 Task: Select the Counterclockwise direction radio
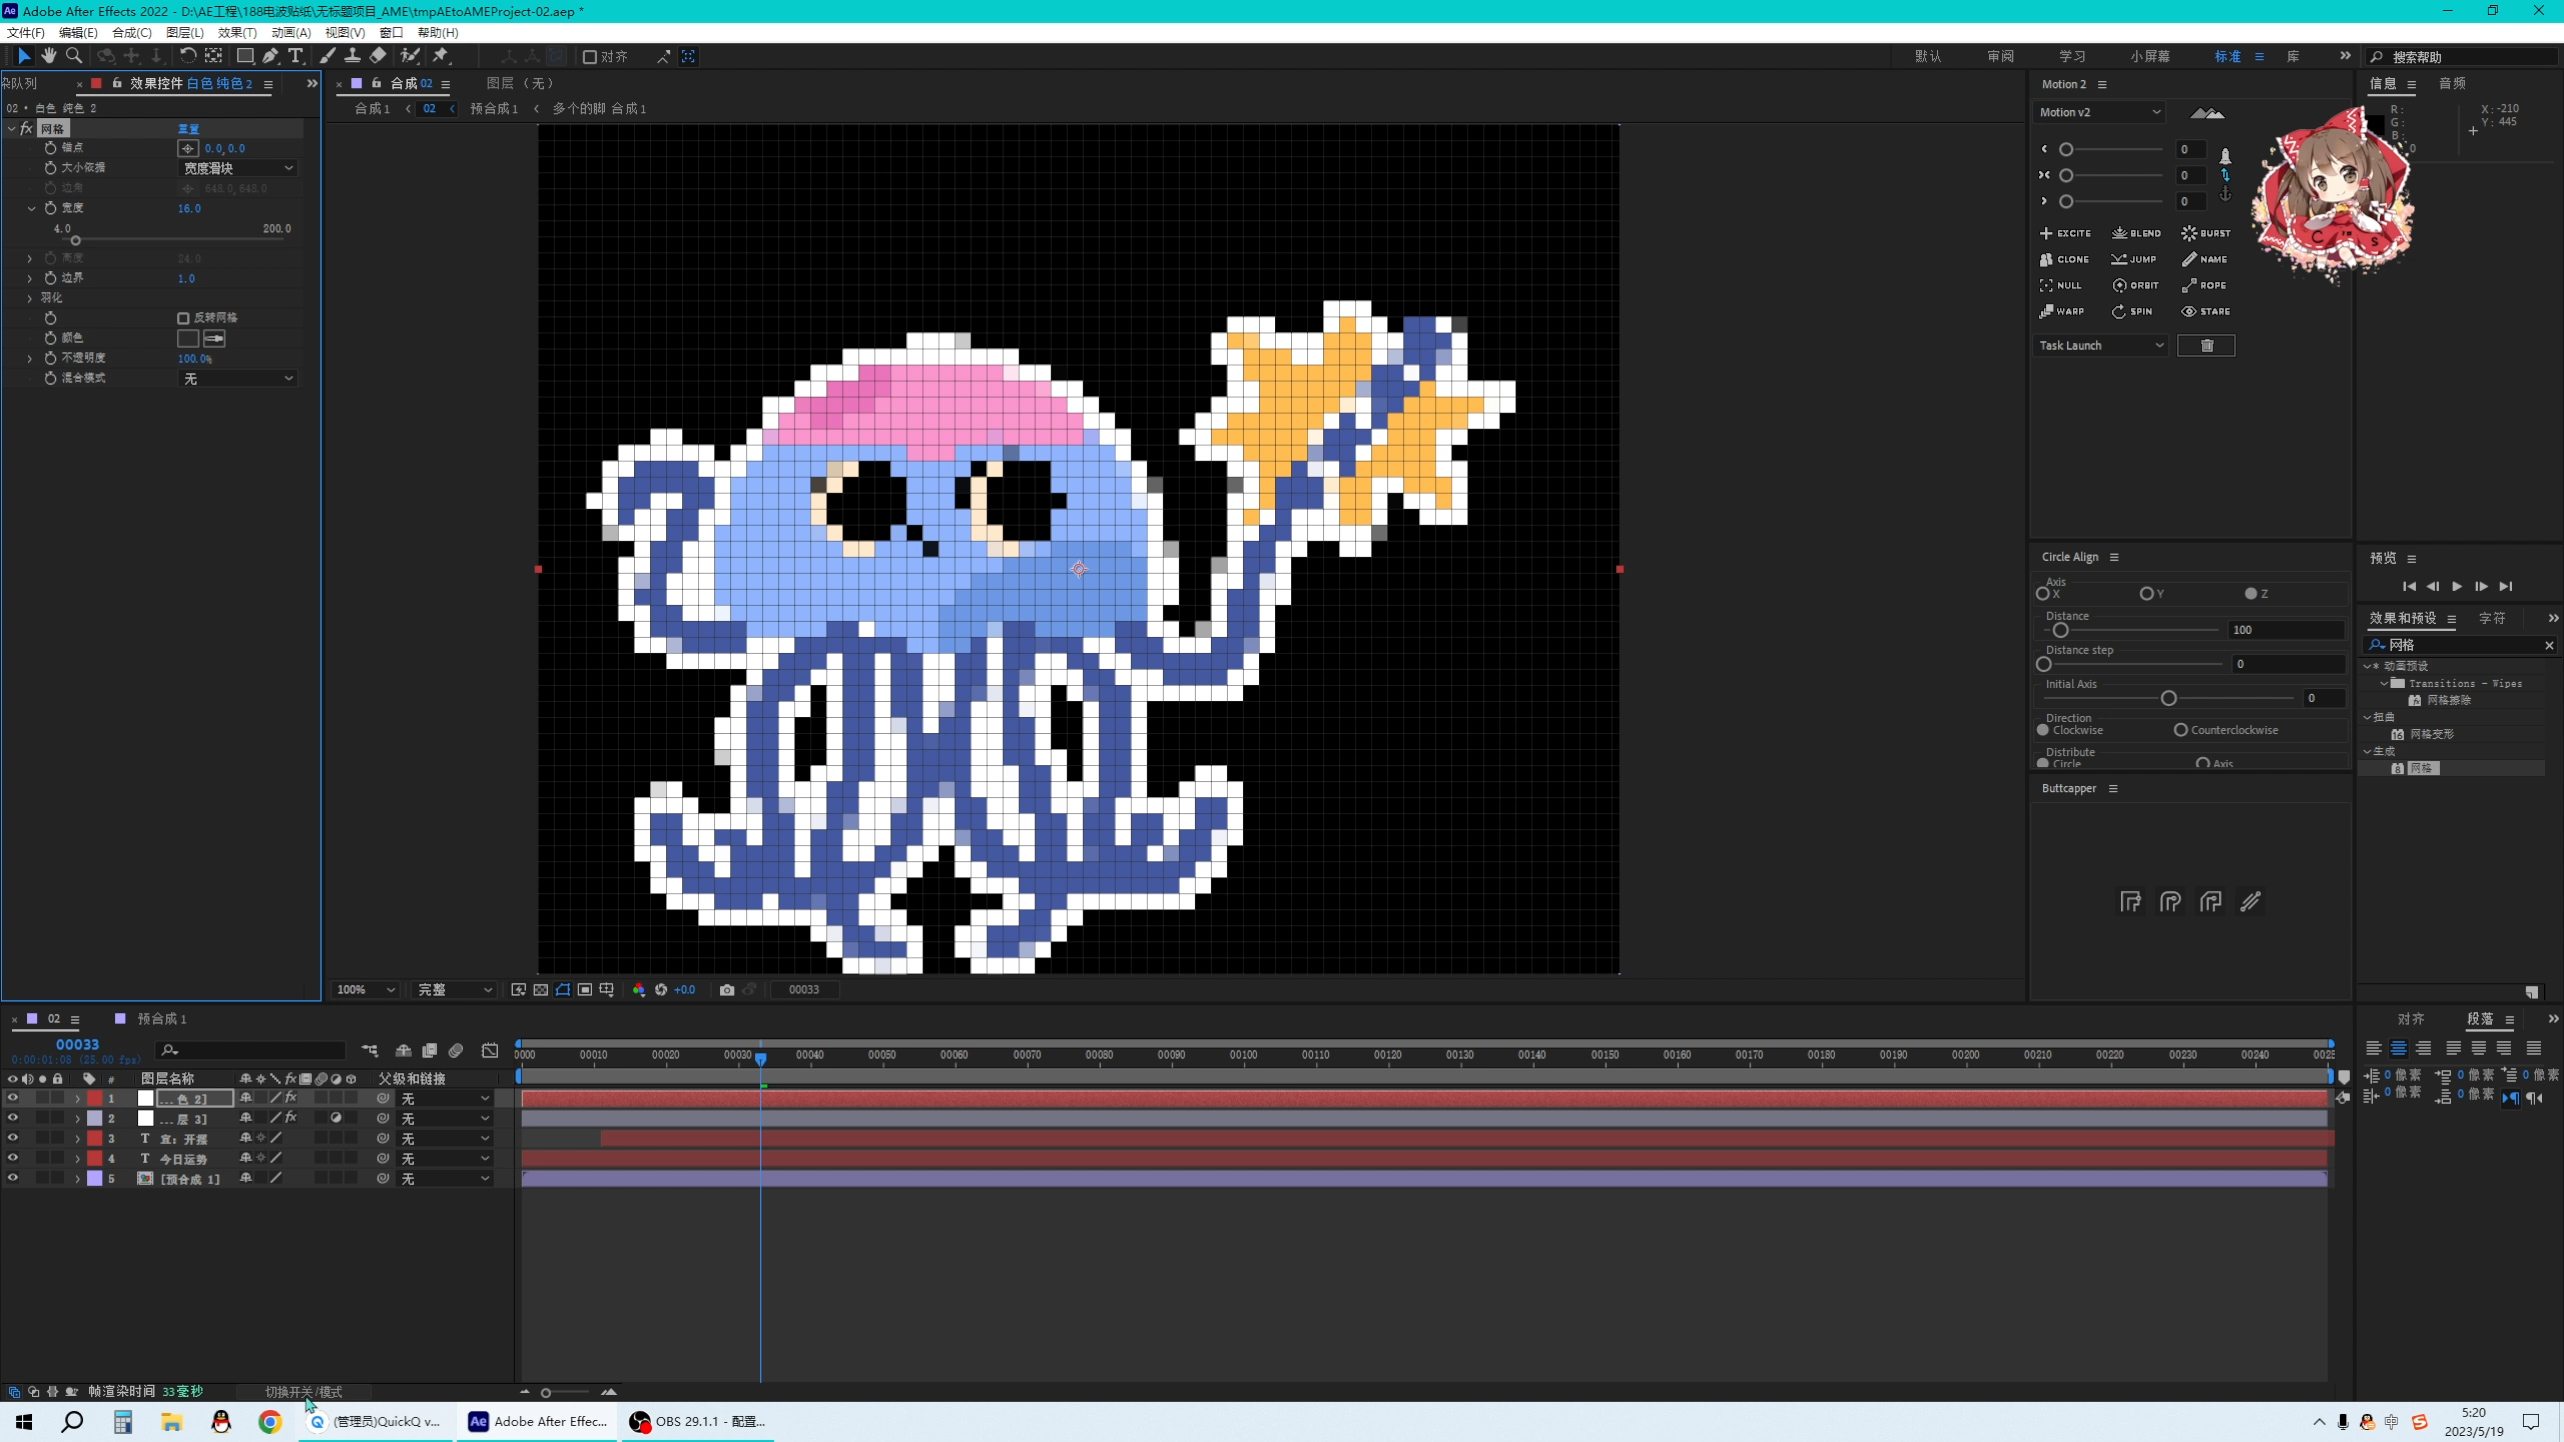pyautogui.click(x=2180, y=730)
